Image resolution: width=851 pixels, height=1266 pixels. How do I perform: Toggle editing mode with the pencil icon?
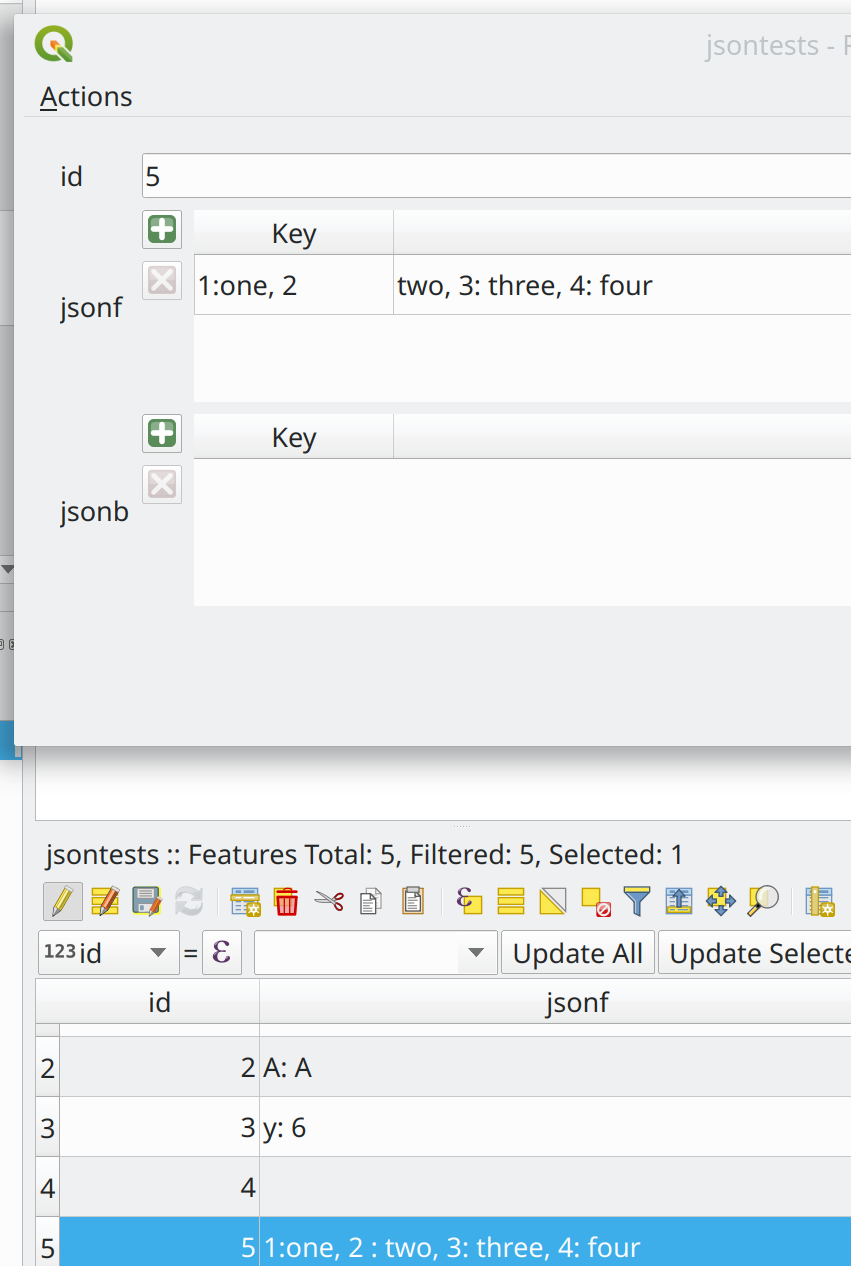[x=62, y=901]
